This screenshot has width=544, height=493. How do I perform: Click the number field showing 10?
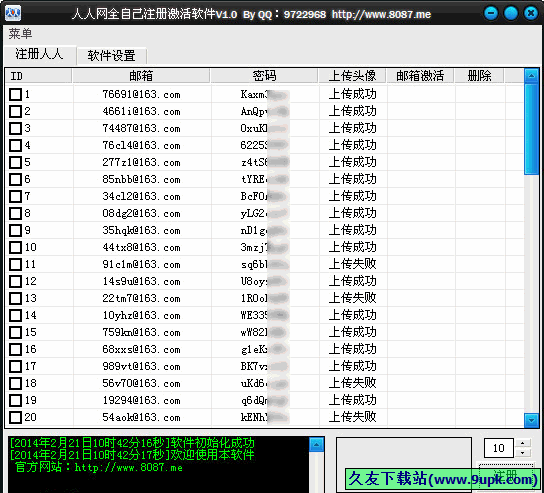pos(499,448)
